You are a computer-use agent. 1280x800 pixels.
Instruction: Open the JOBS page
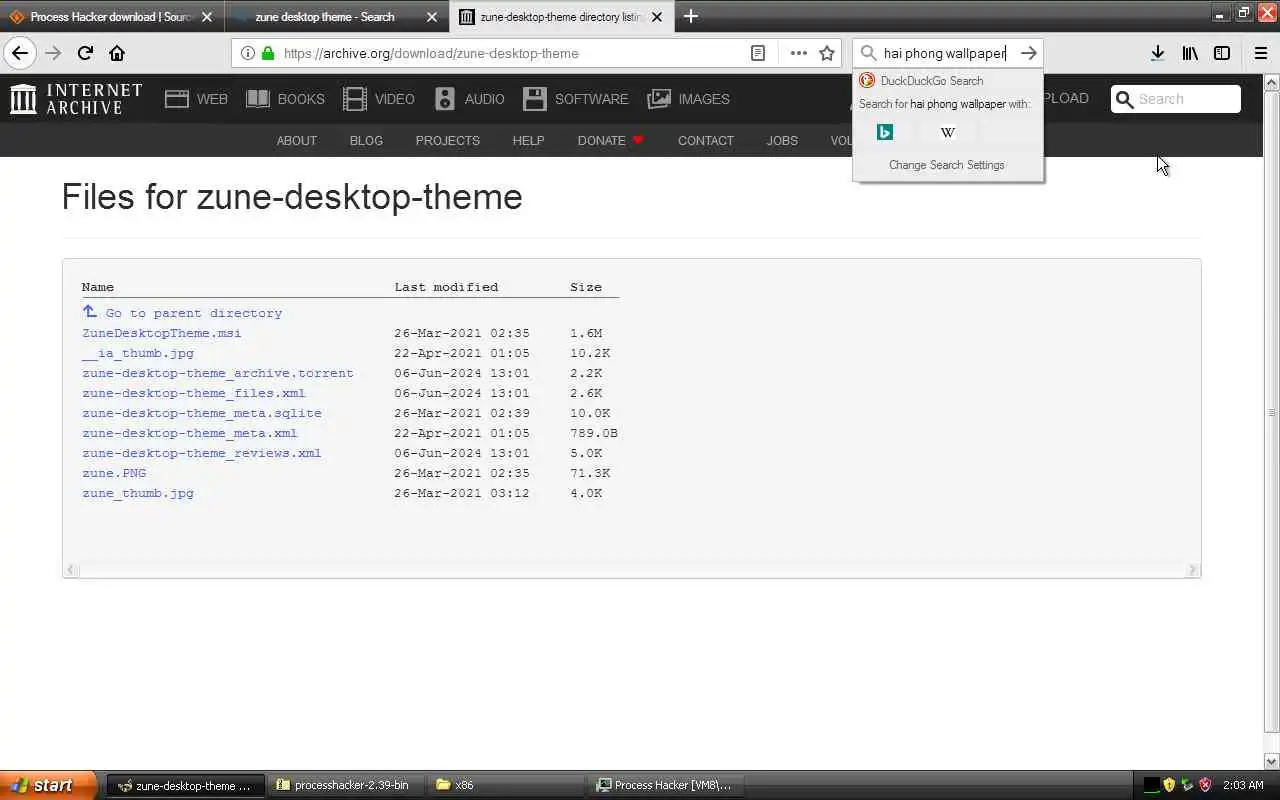pos(782,140)
